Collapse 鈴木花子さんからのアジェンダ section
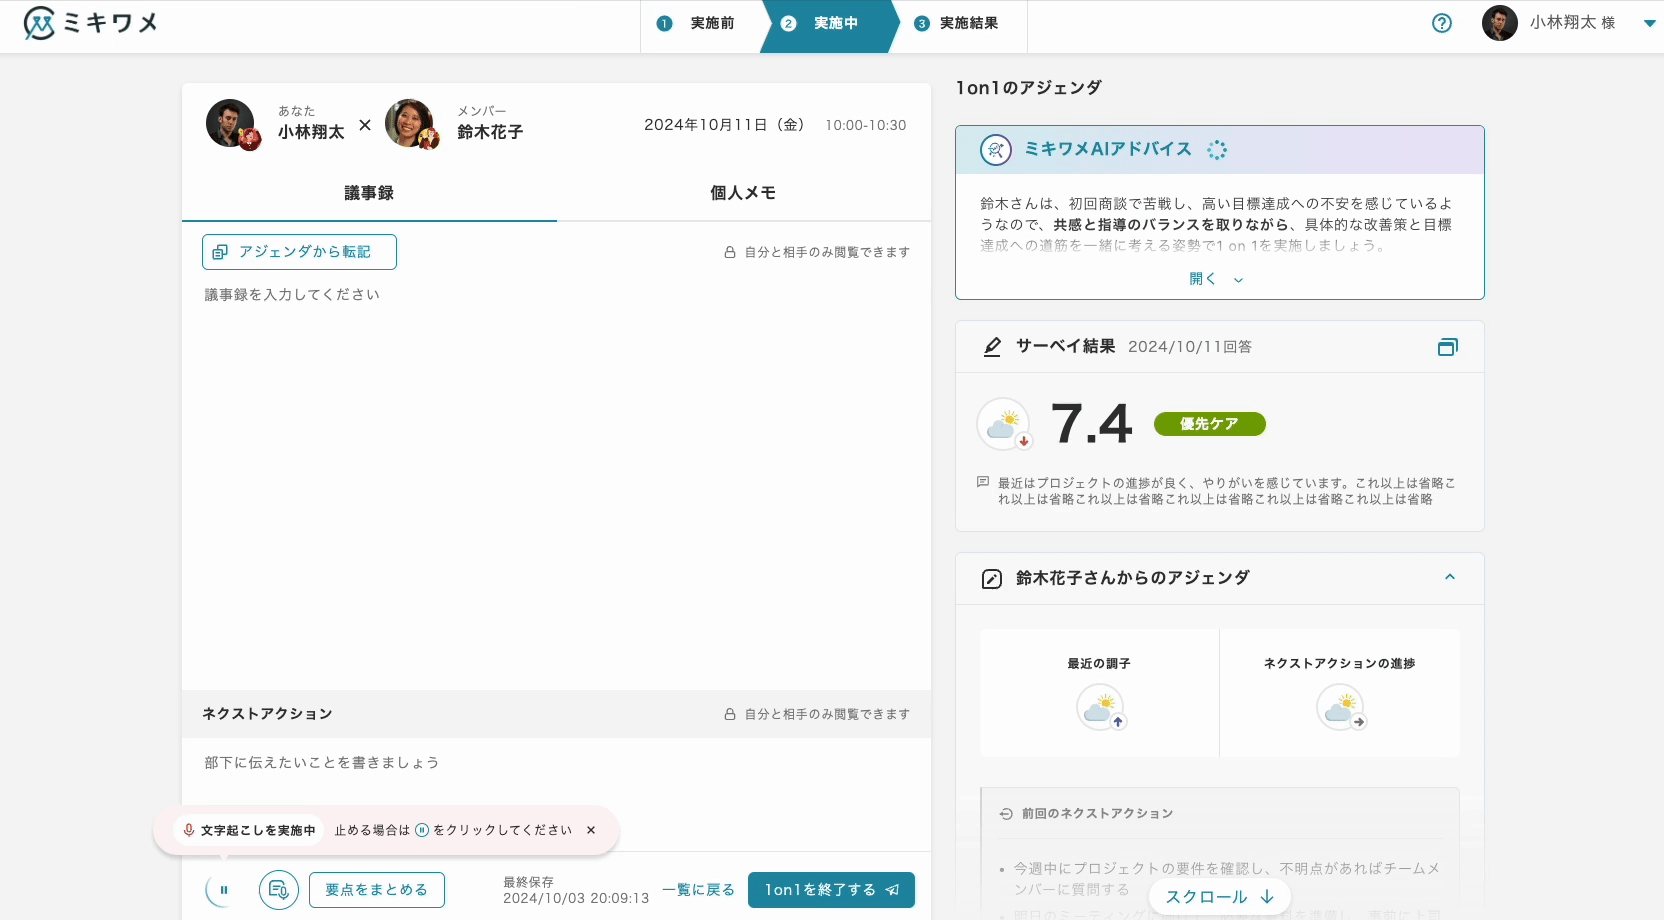This screenshot has height=920, width=1664. 1449,577
